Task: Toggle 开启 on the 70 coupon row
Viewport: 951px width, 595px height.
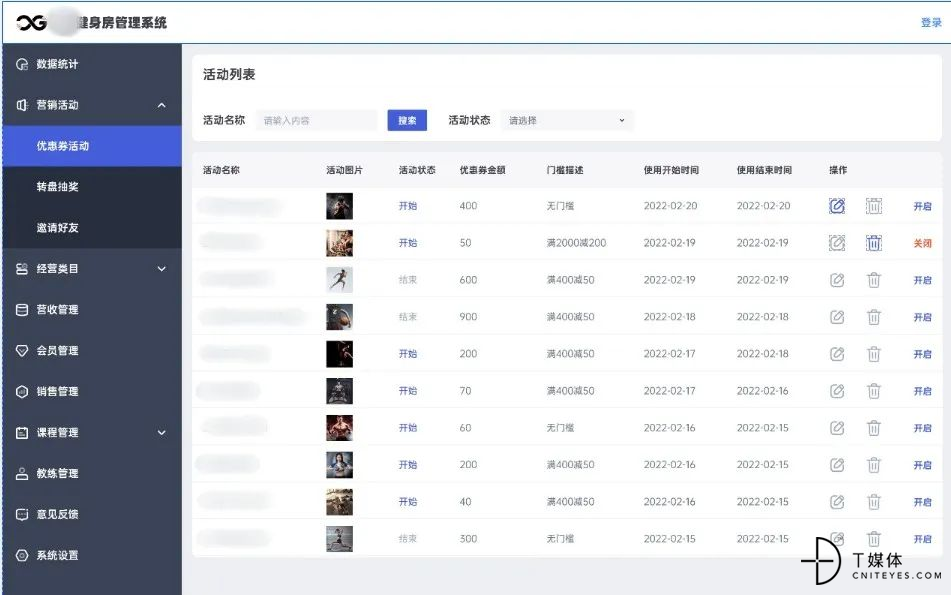Action: point(922,391)
